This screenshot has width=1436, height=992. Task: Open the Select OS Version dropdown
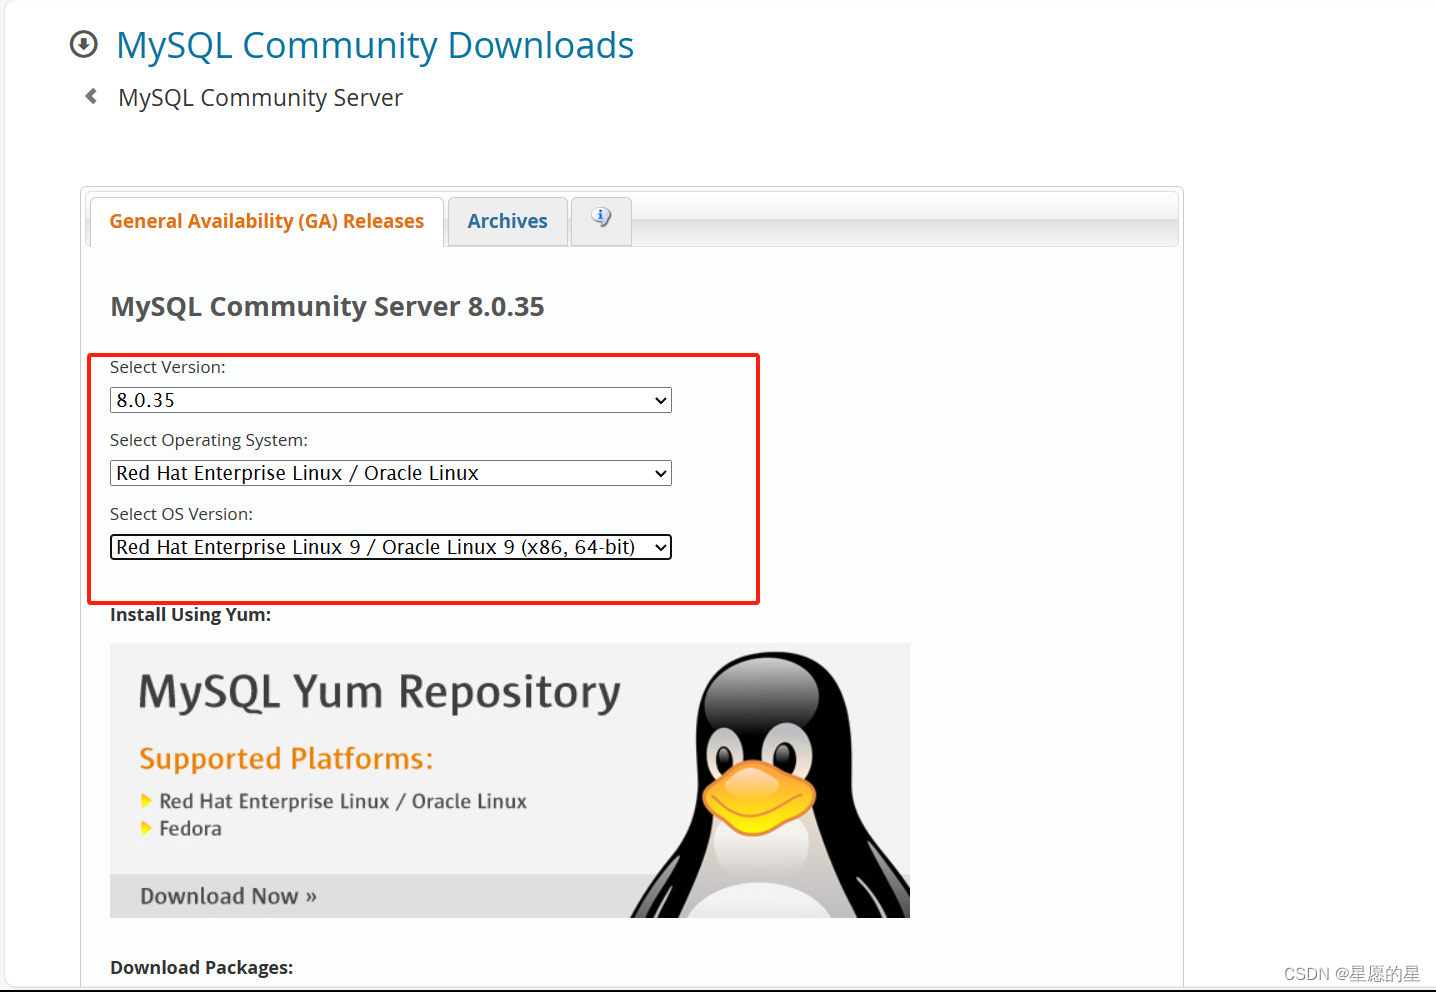(390, 547)
